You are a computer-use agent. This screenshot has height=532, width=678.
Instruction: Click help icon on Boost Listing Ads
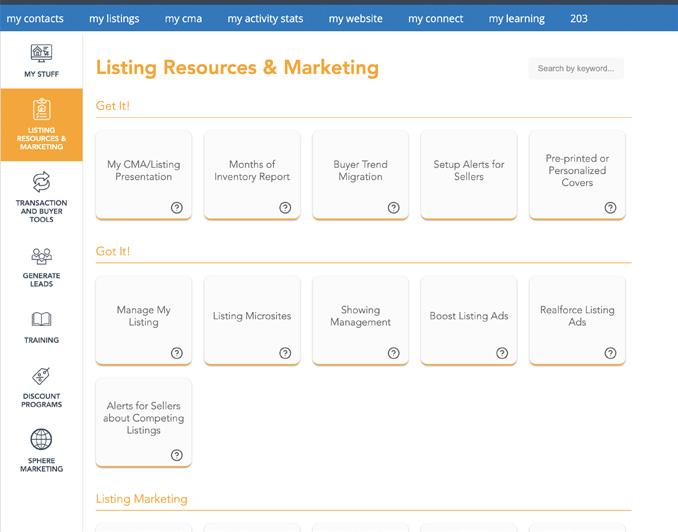(x=502, y=353)
